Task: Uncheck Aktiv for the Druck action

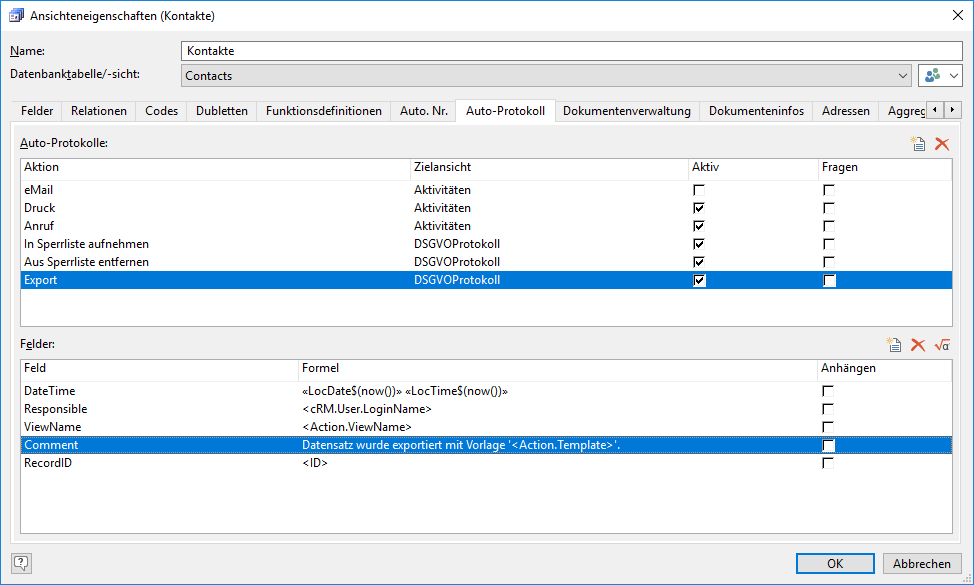Action: point(699,208)
